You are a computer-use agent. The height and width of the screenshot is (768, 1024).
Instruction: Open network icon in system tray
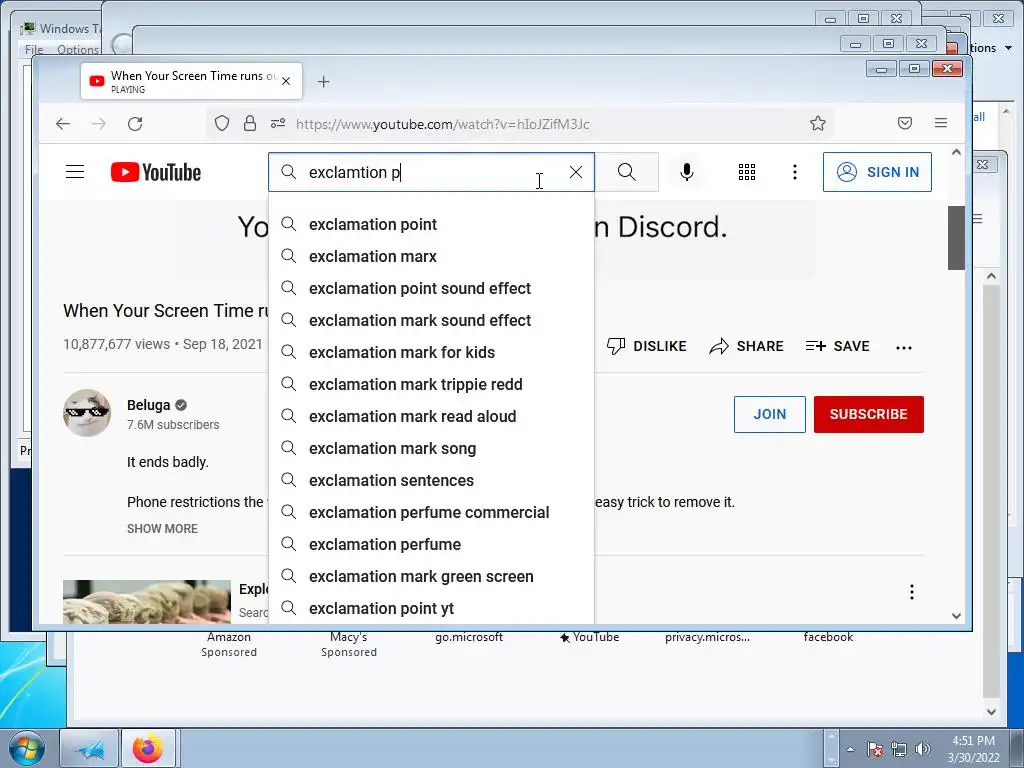point(899,749)
